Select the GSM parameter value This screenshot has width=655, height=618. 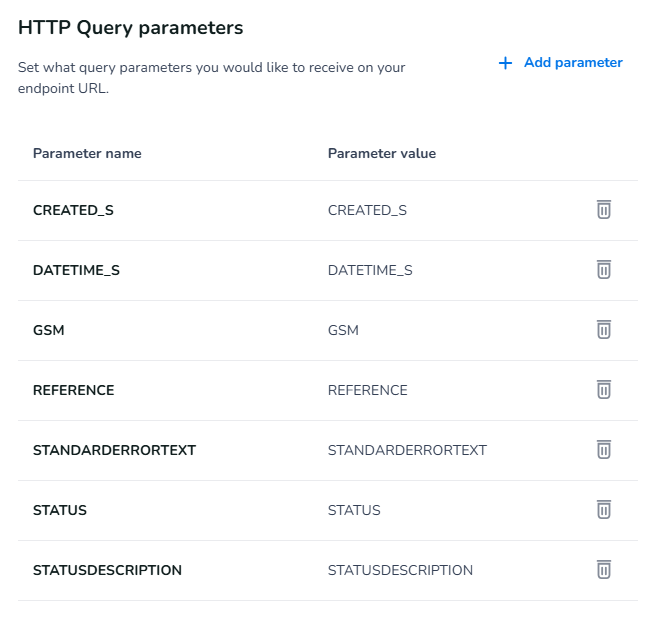(343, 330)
